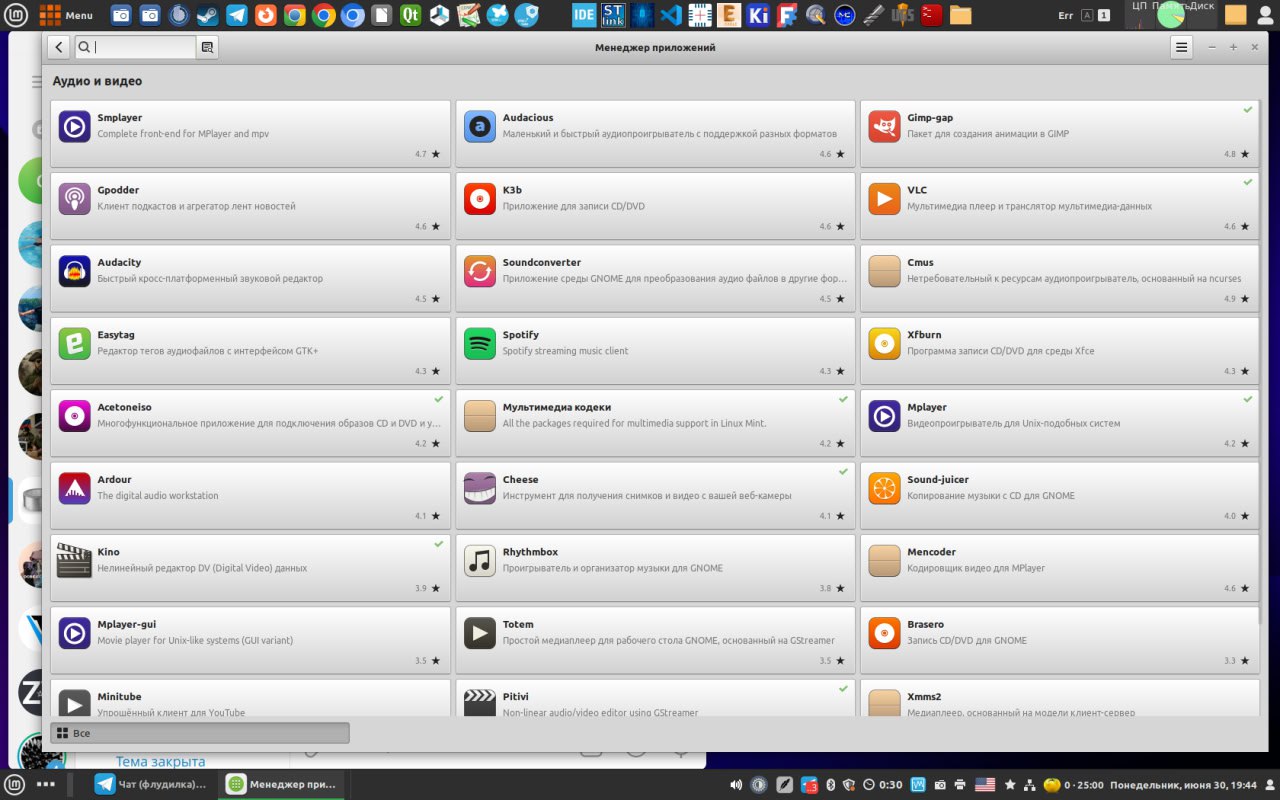Open the Spotify green icon

pyautogui.click(x=480, y=343)
